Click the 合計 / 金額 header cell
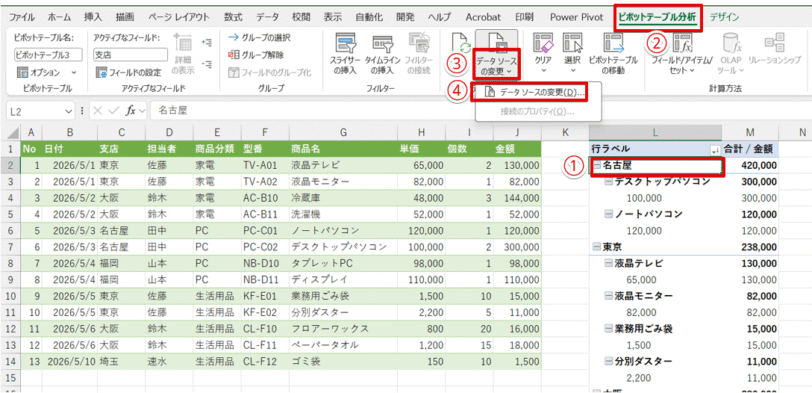The width and height of the screenshot is (812, 393). tap(750, 149)
